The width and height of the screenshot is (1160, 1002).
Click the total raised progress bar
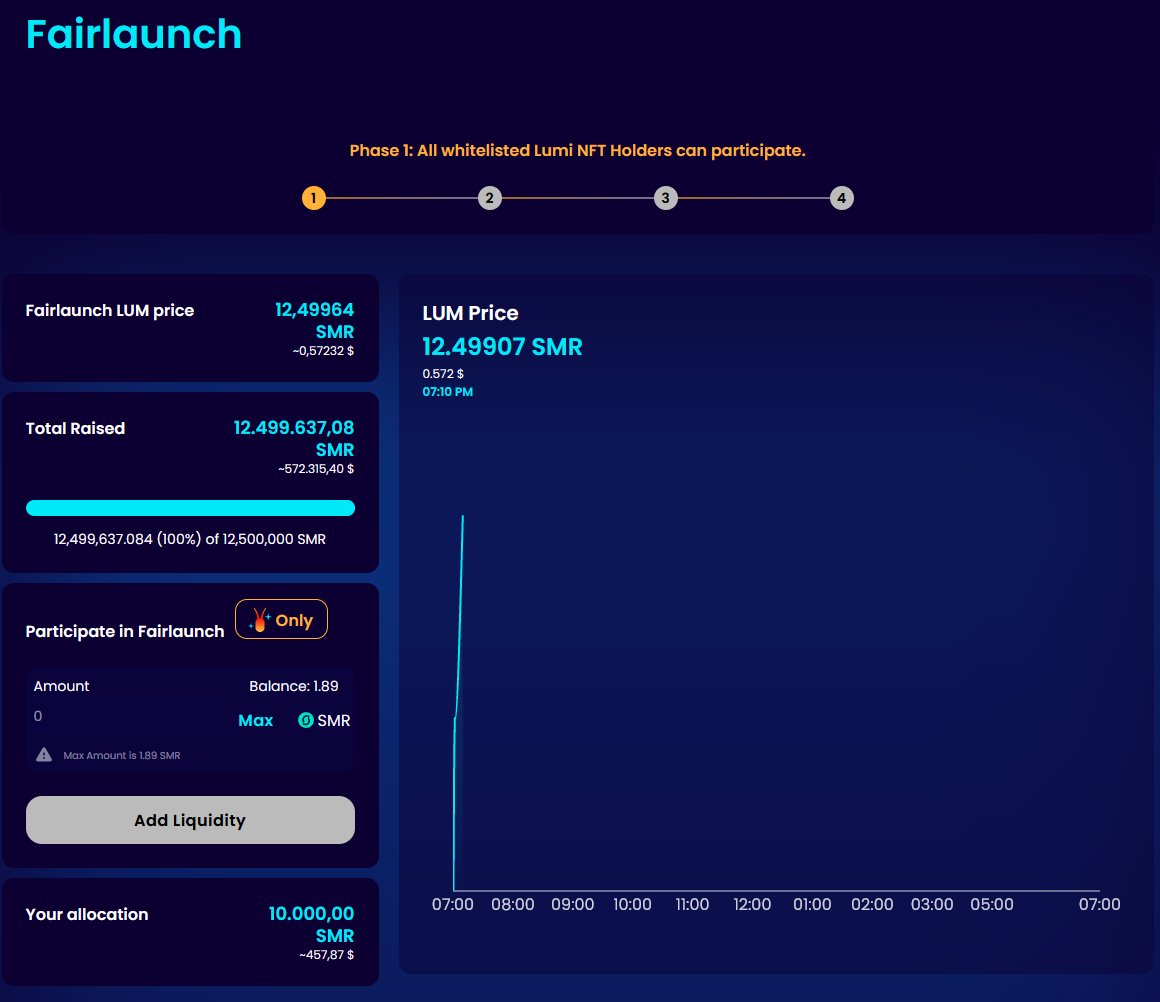pyautogui.click(x=190, y=508)
